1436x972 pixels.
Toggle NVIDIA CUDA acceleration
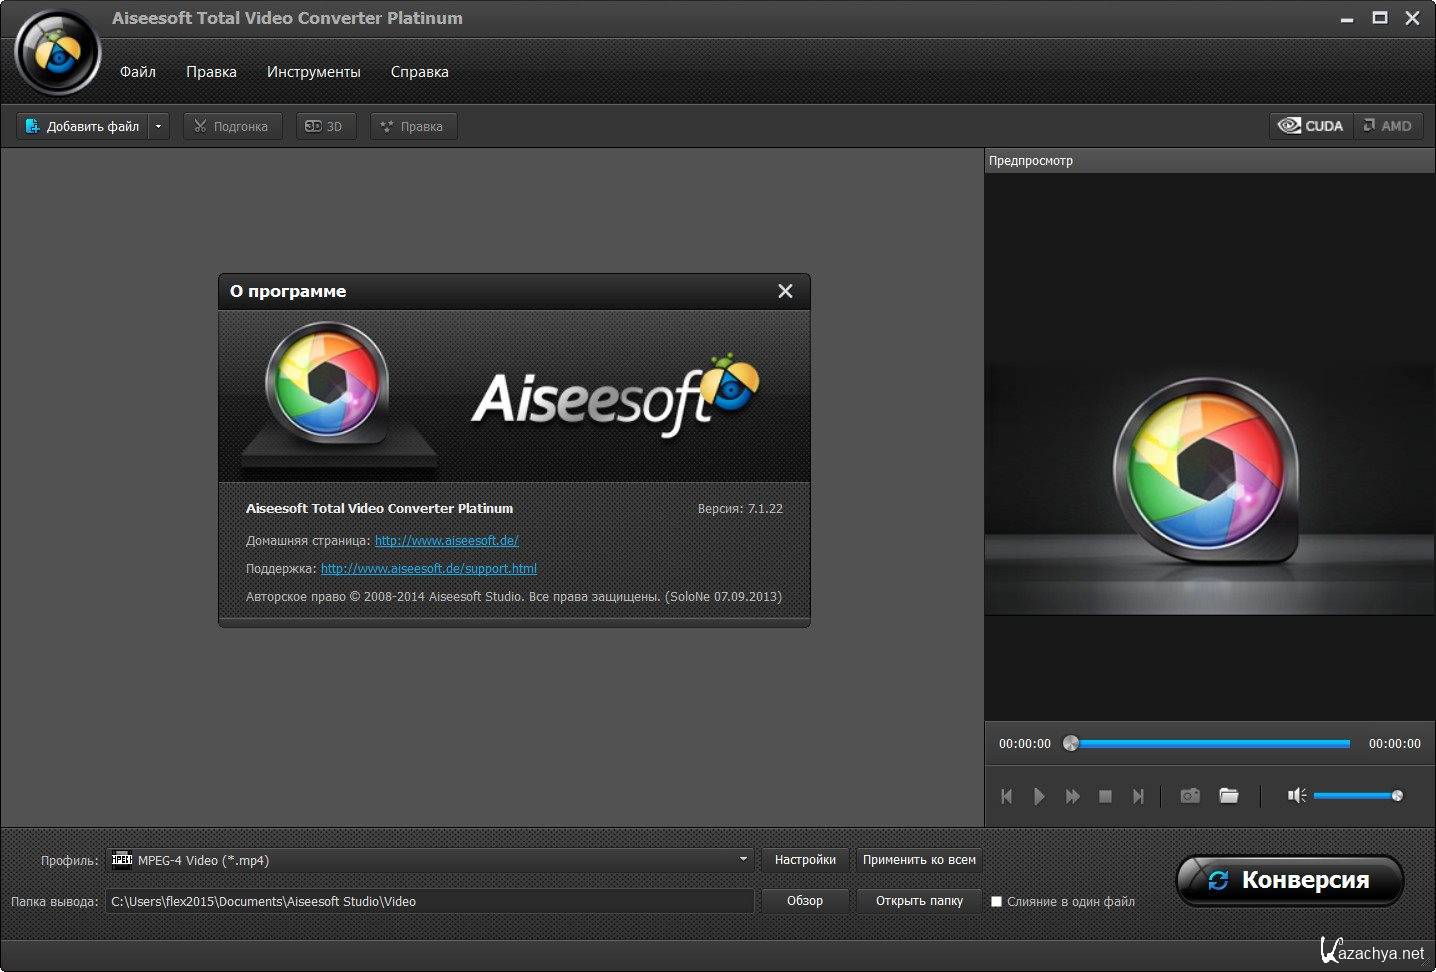coord(1312,126)
